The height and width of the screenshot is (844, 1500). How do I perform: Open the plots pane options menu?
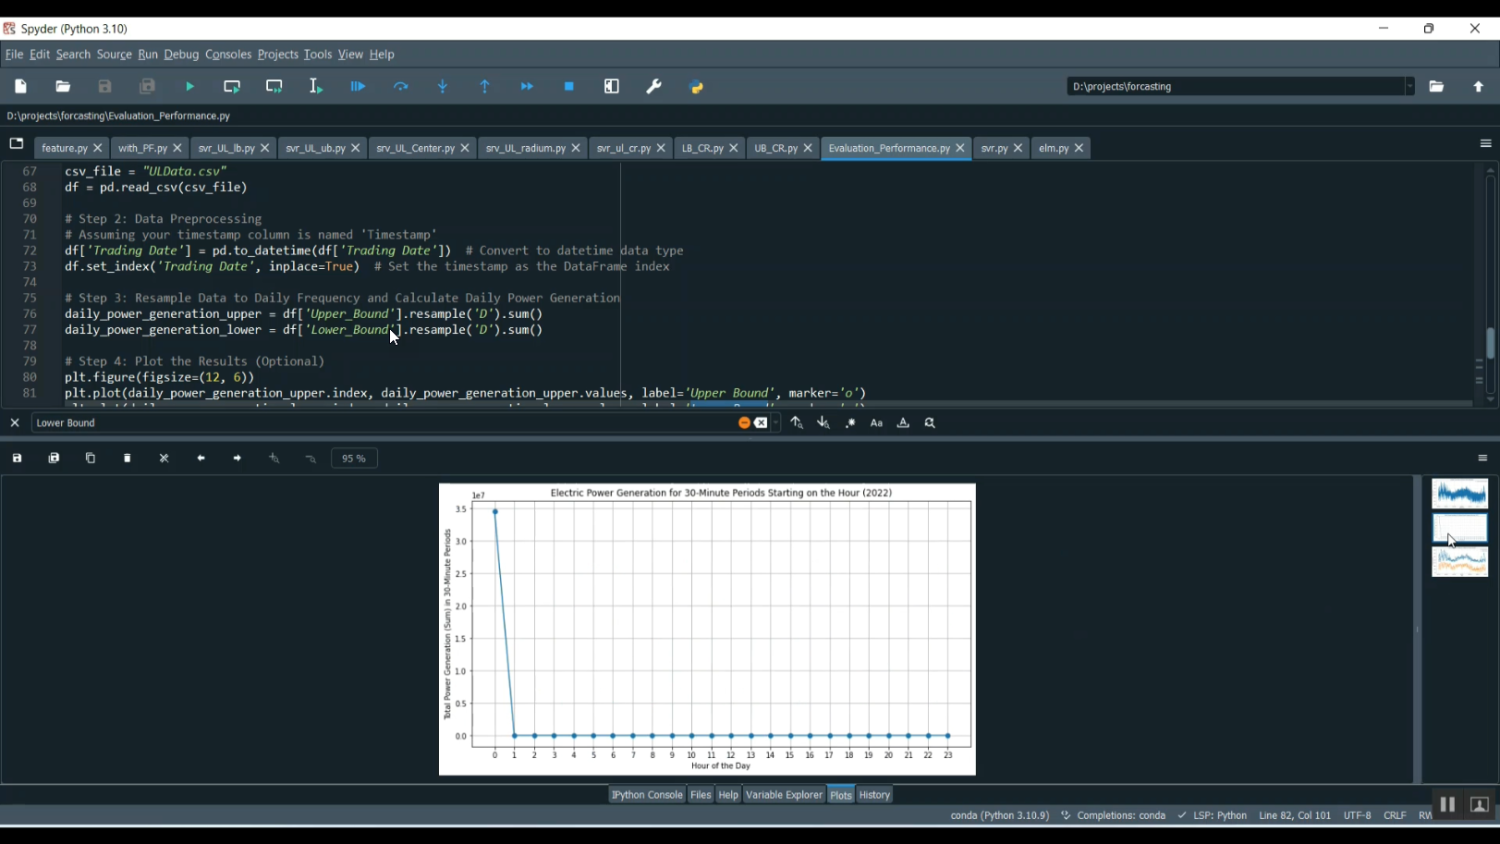[1482, 458]
